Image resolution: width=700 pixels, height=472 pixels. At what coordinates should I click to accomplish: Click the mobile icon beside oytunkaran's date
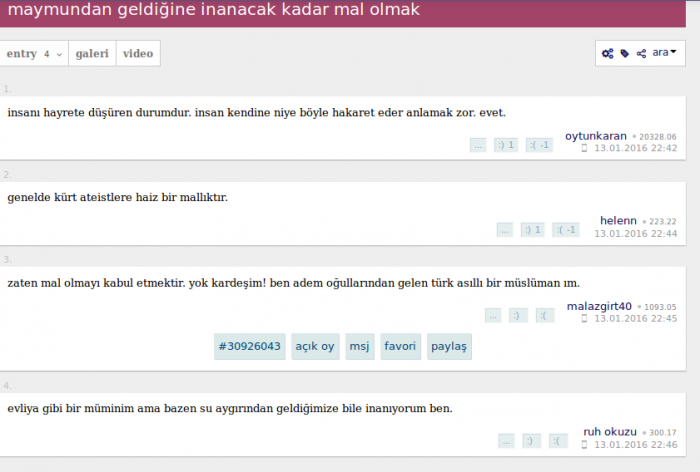pyautogui.click(x=584, y=148)
